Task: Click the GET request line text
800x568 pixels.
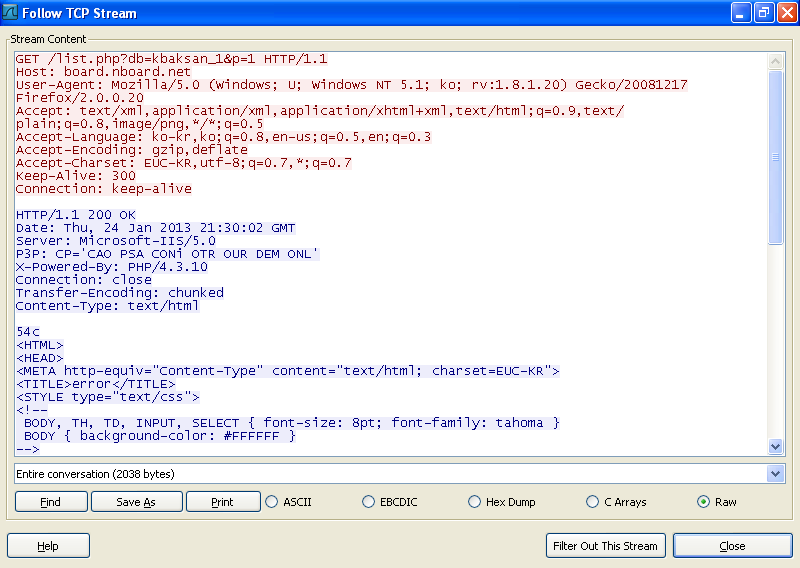Action: pyautogui.click(x=171, y=59)
